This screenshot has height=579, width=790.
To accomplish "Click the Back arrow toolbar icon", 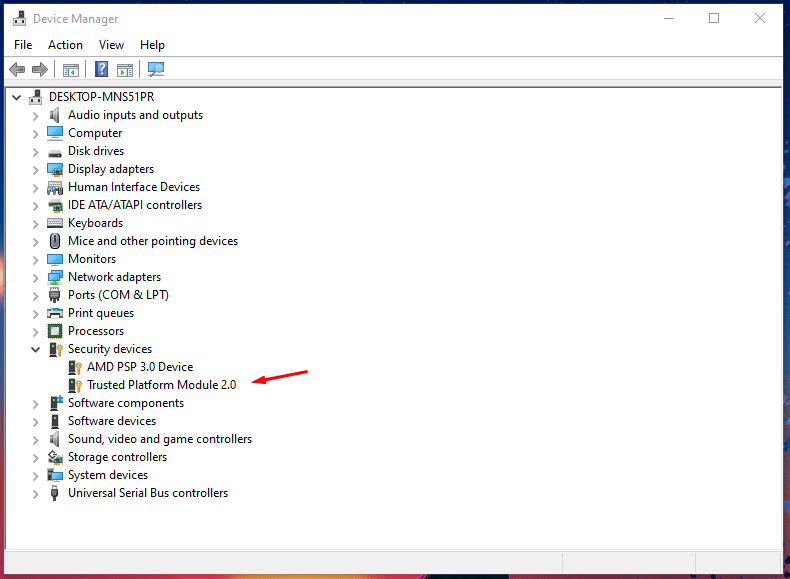I will pos(17,70).
